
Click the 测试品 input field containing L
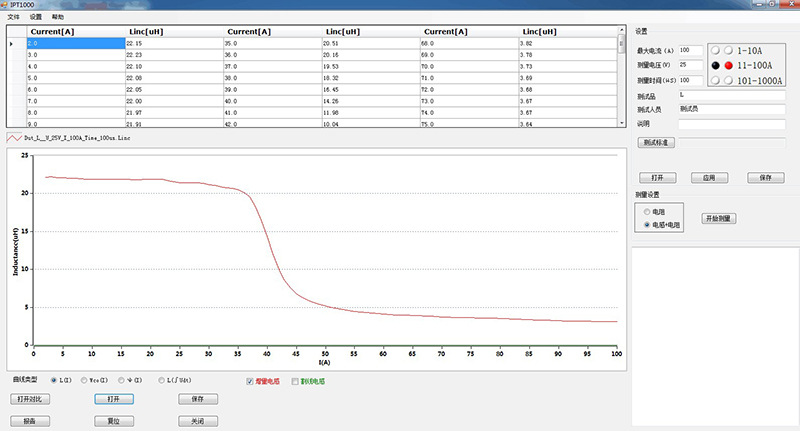[732, 95]
